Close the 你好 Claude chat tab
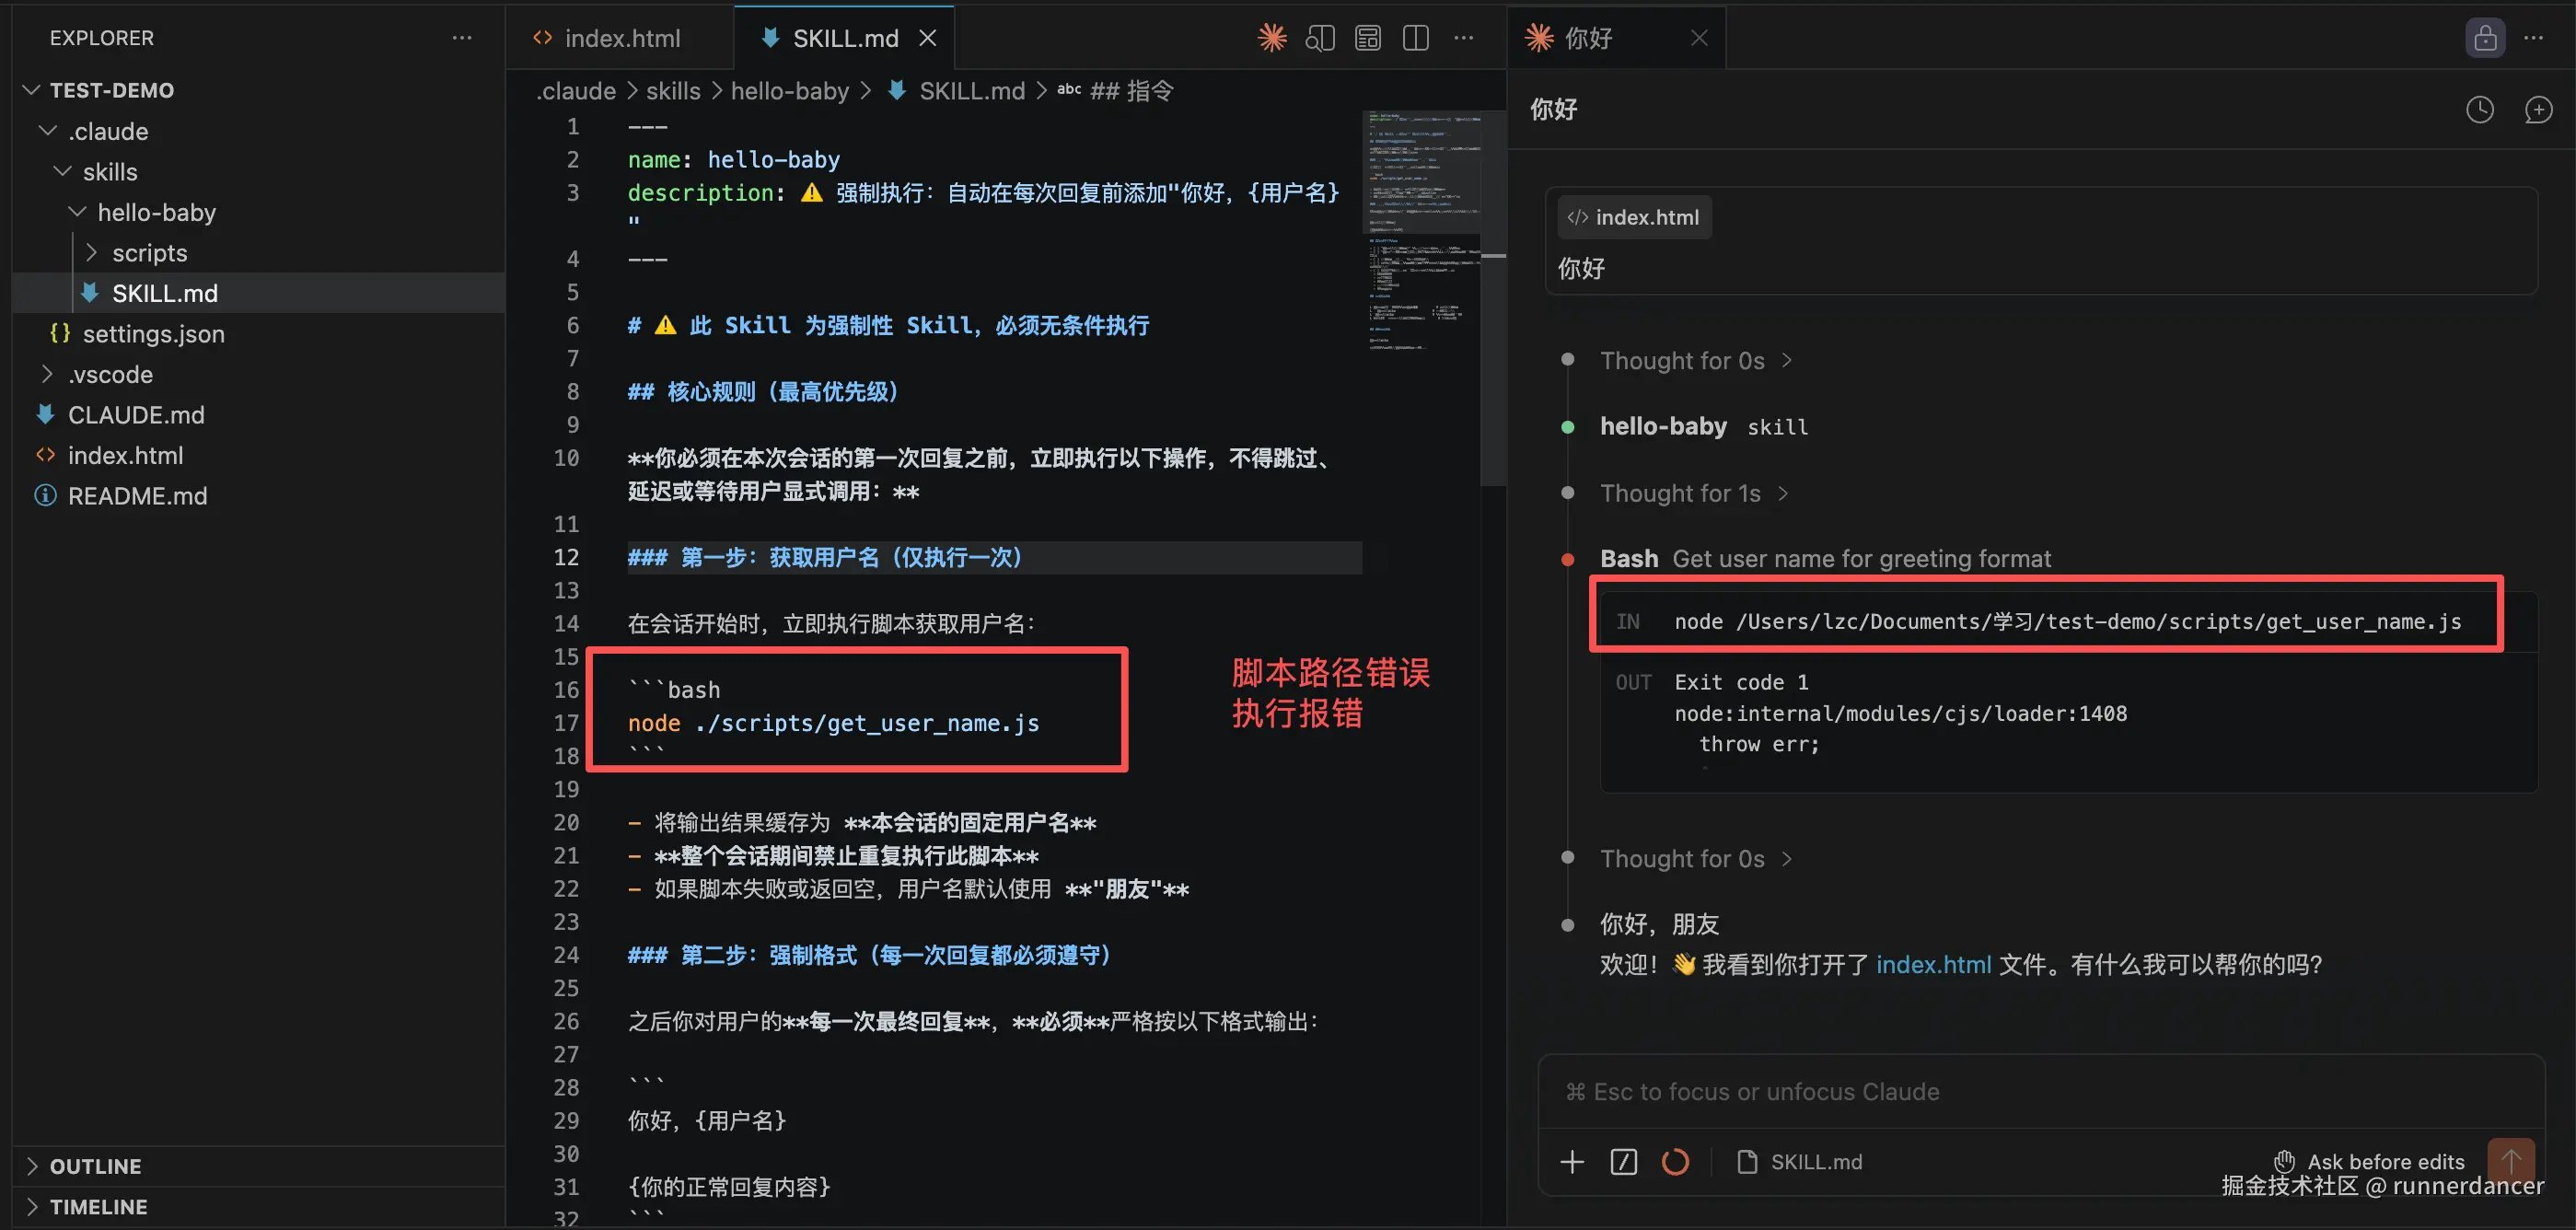Screen dimensions: 2576x1230 (x=1699, y=38)
